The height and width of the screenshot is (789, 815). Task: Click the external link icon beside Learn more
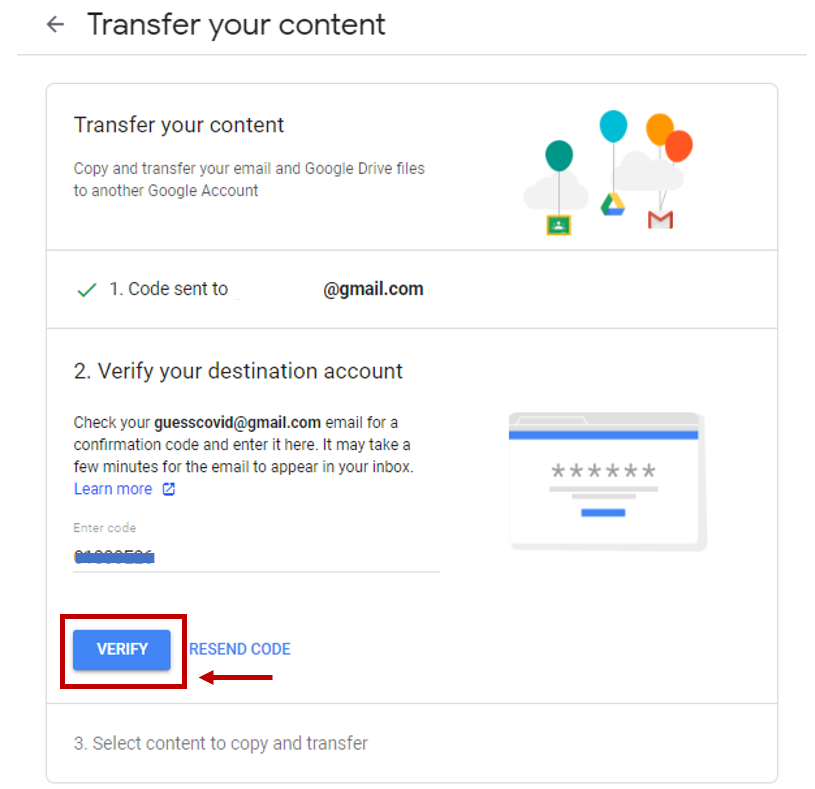tap(169, 489)
